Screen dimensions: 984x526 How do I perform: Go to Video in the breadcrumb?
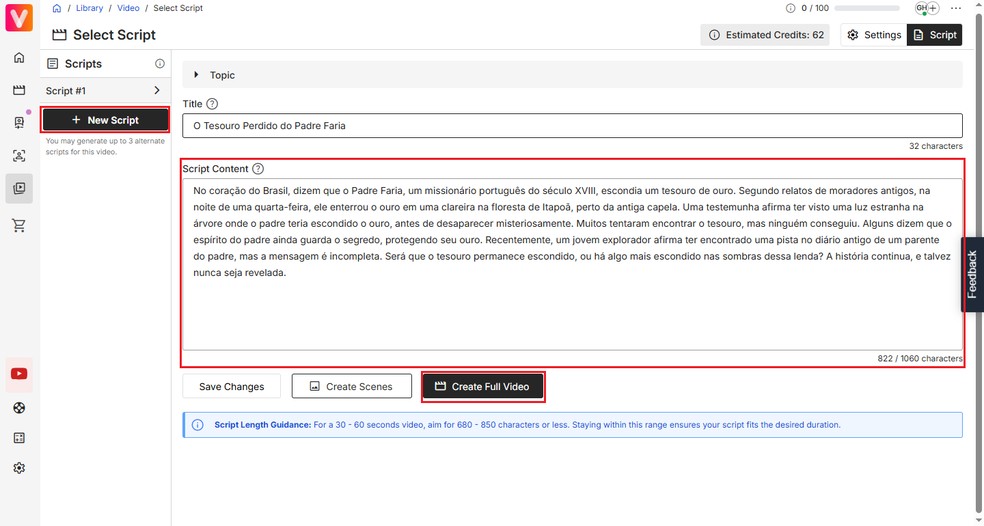128,8
